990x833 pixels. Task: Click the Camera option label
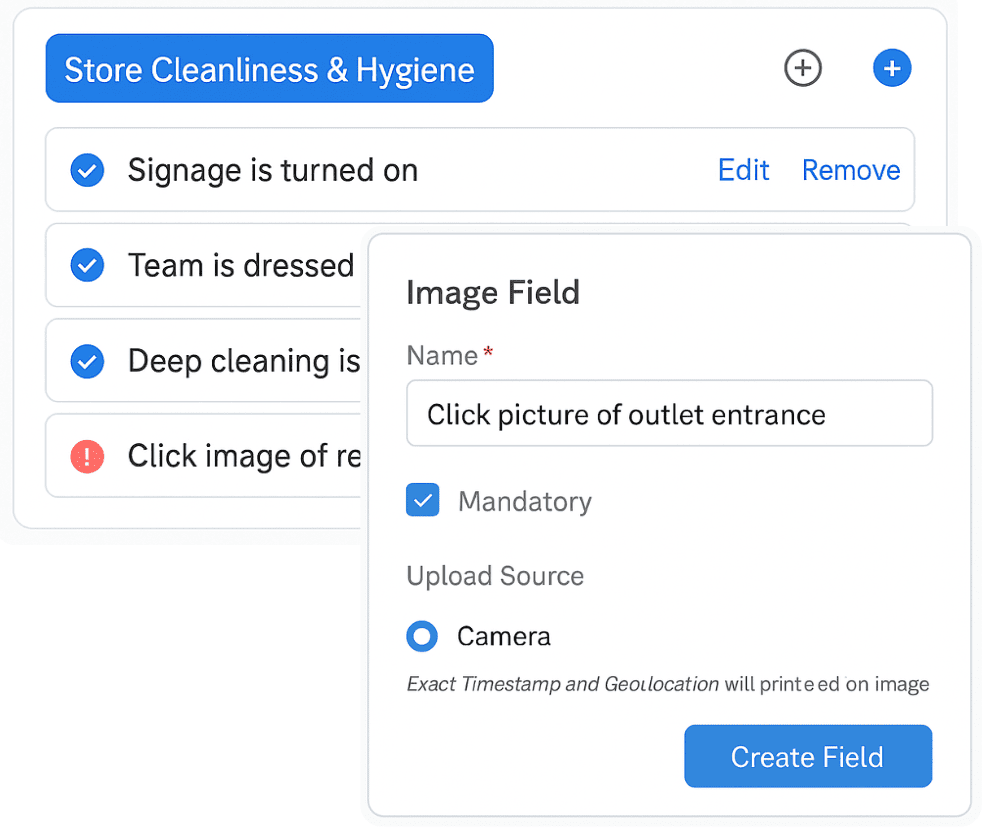(503, 636)
